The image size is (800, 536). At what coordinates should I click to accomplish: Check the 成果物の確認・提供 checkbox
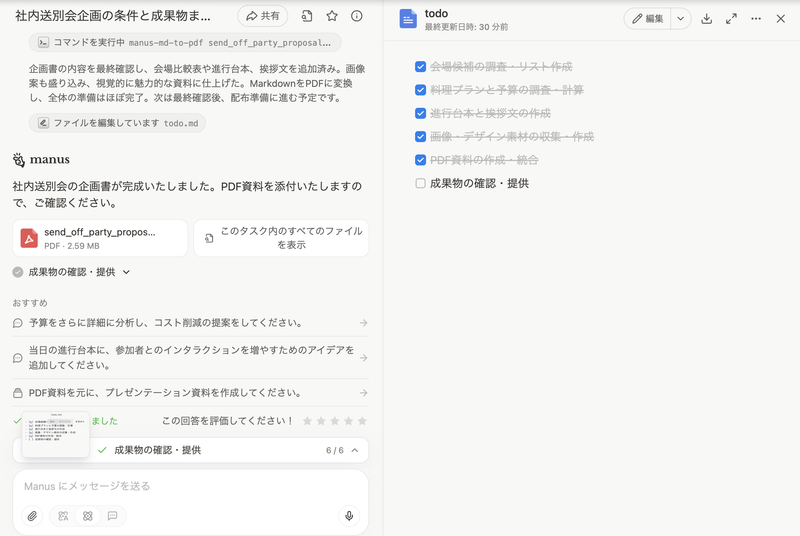421,183
